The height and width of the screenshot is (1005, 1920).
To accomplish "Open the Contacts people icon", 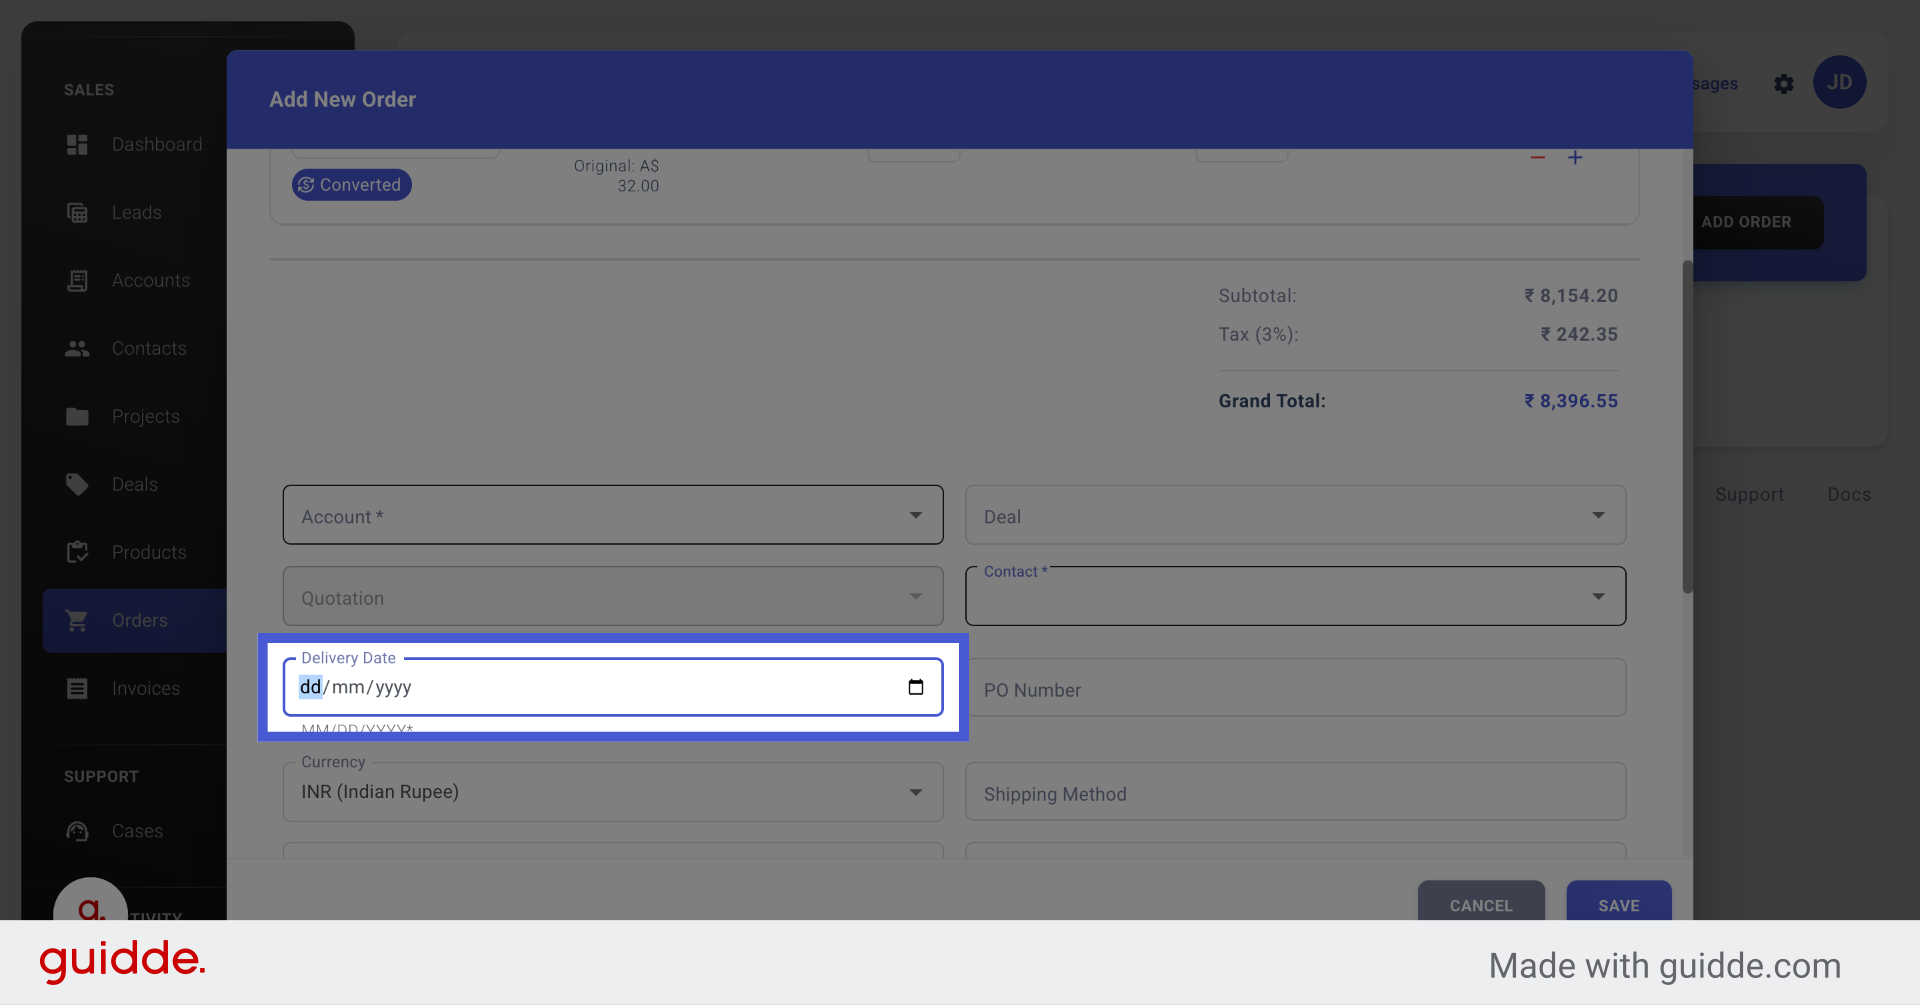I will (77, 349).
